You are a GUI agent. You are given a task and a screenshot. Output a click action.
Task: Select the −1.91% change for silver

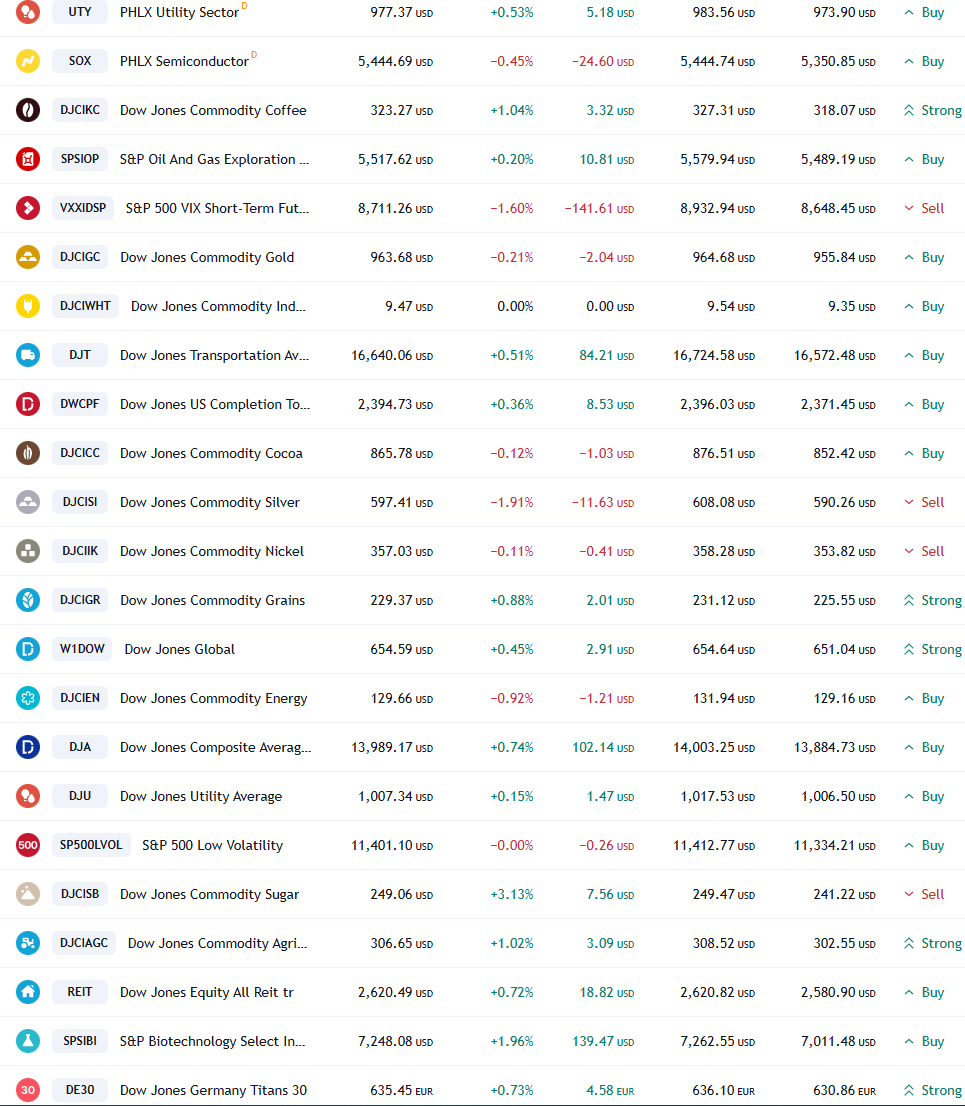pyautogui.click(x=512, y=502)
